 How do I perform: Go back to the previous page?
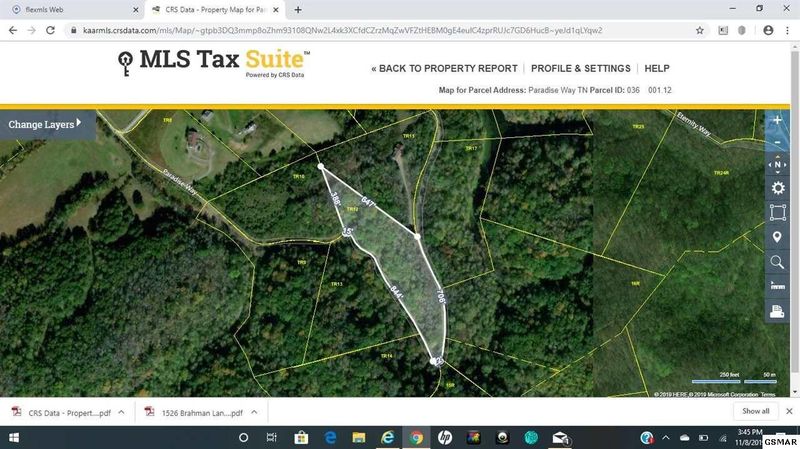[x=13, y=31]
